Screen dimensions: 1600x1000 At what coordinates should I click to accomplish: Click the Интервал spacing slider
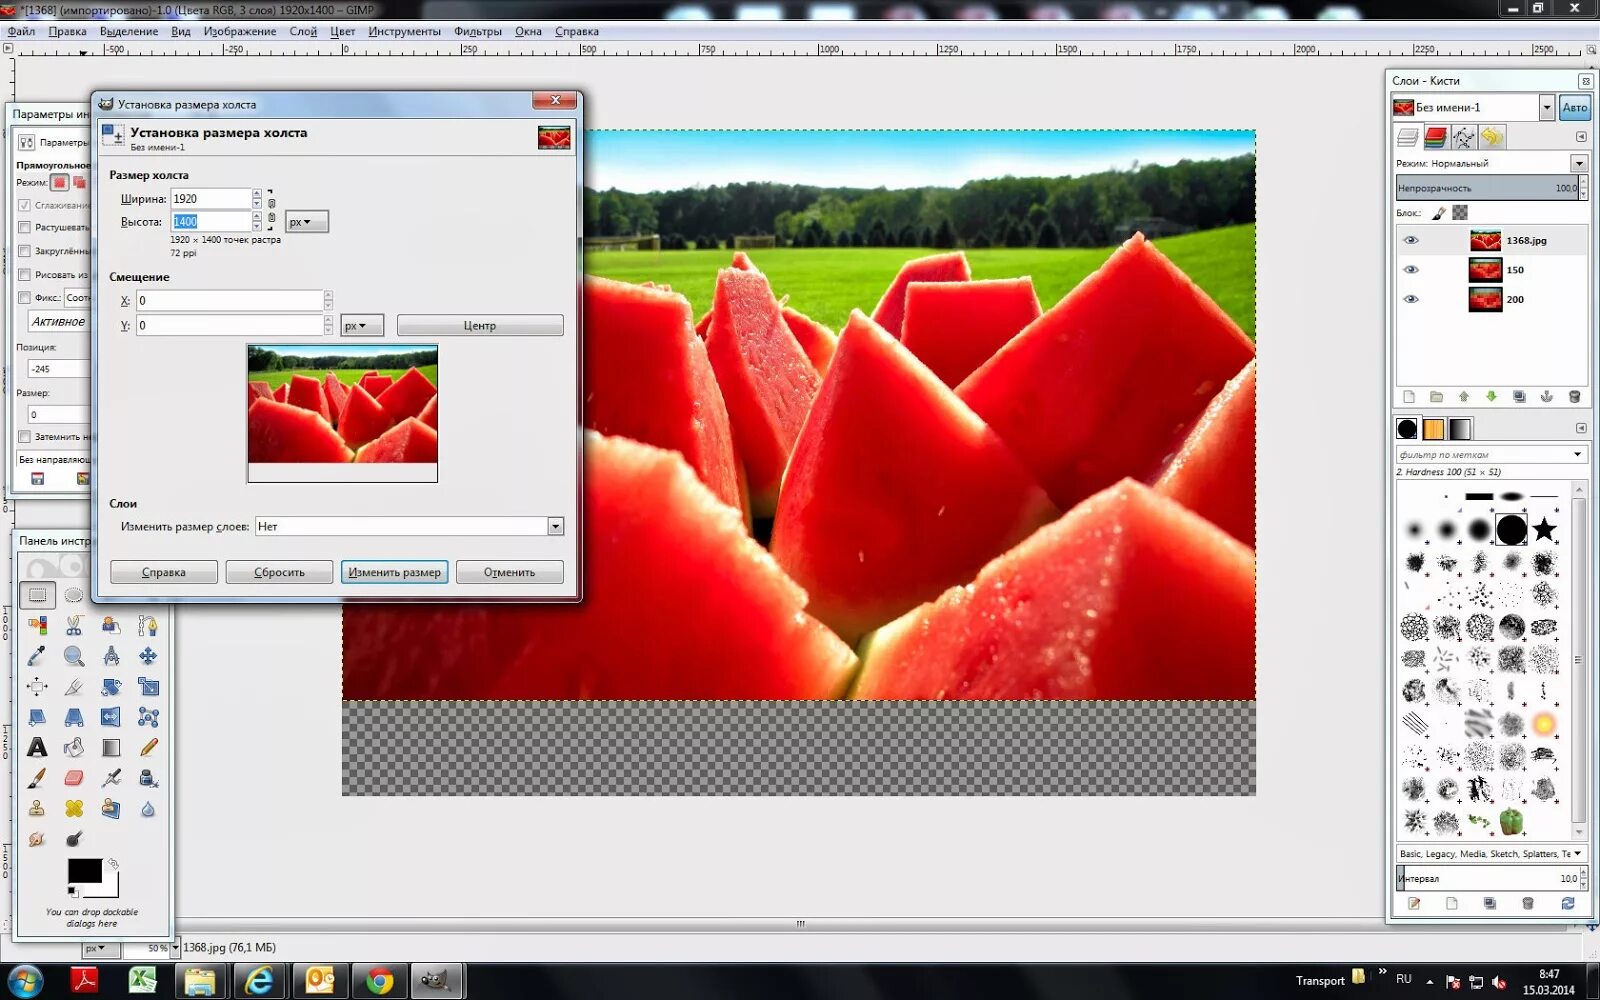[1488, 879]
